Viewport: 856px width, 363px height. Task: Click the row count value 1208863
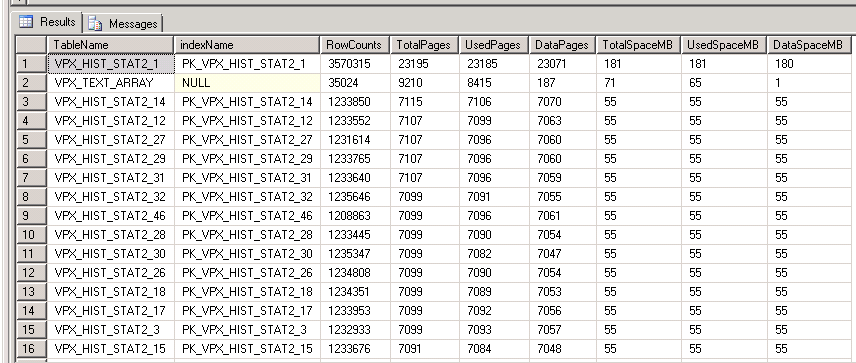tap(355, 216)
